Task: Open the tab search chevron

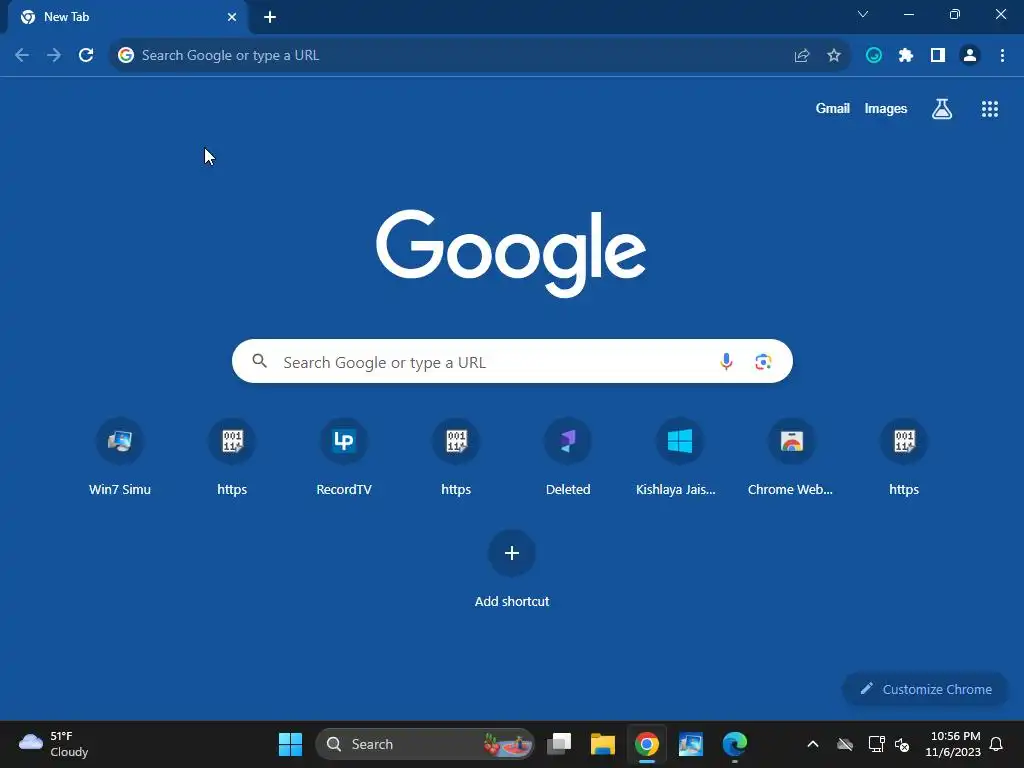Action: tap(863, 14)
